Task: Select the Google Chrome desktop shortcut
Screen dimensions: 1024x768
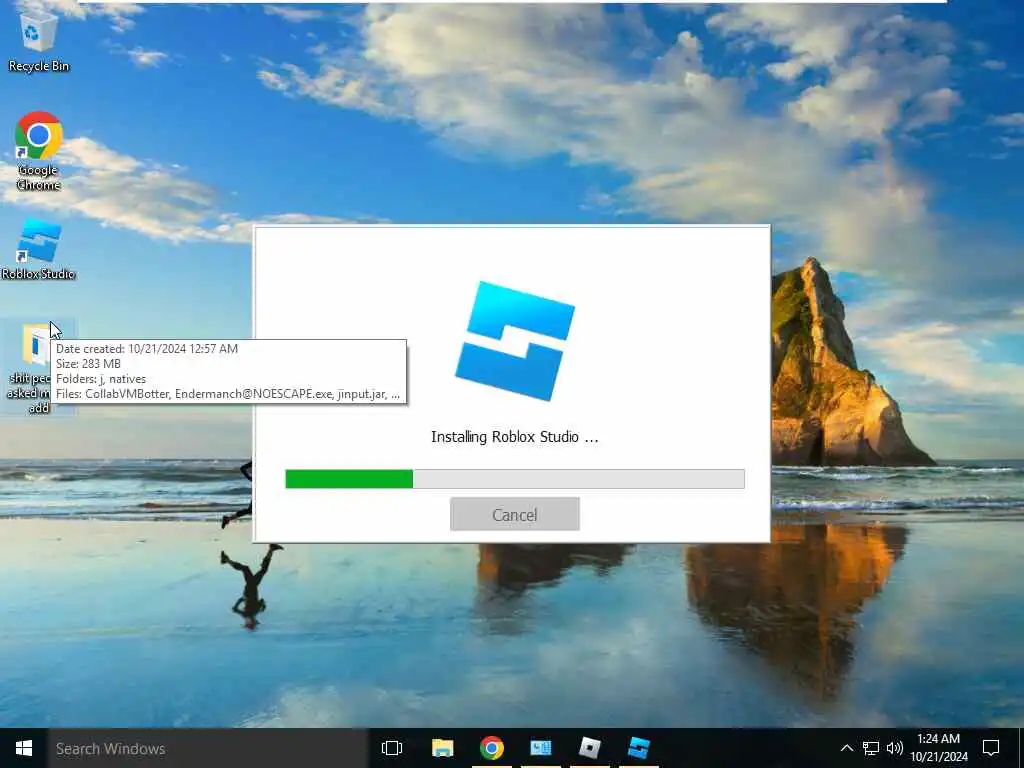Action: [39, 151]
